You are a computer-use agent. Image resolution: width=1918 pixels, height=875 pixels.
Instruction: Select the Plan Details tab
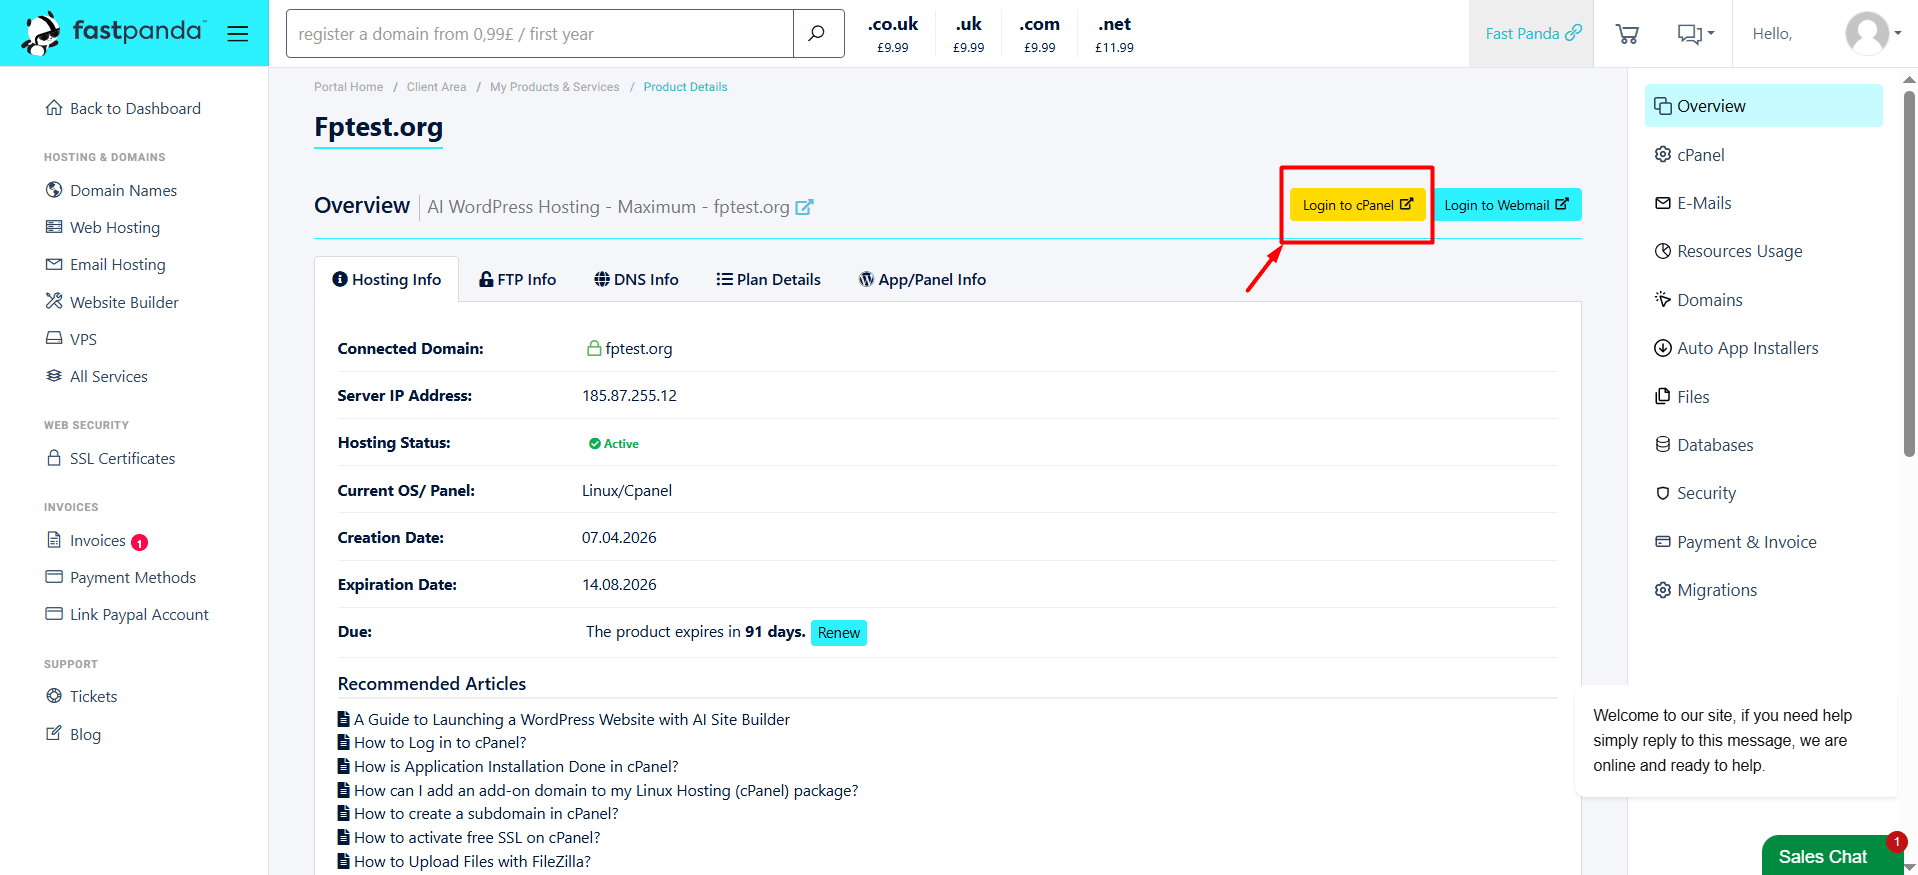pyautogui.click(x=768, y=279)
